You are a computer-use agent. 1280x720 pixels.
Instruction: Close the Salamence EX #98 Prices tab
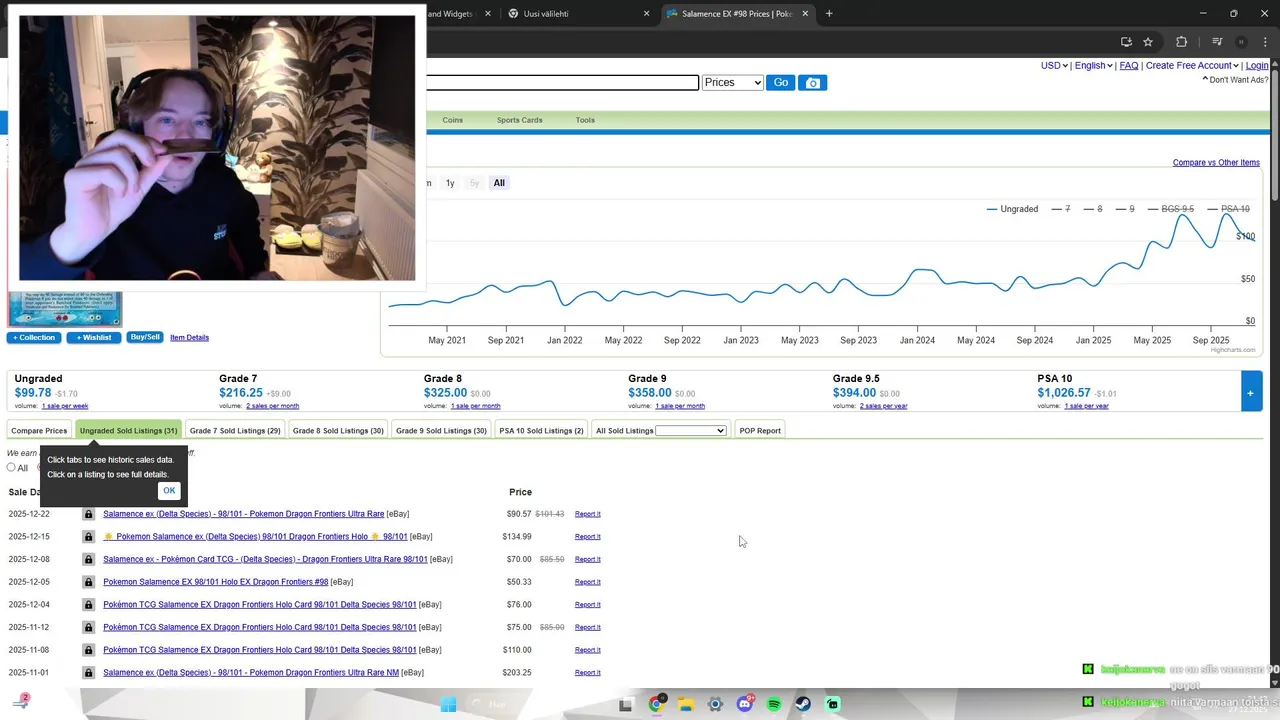coord(805,14)
